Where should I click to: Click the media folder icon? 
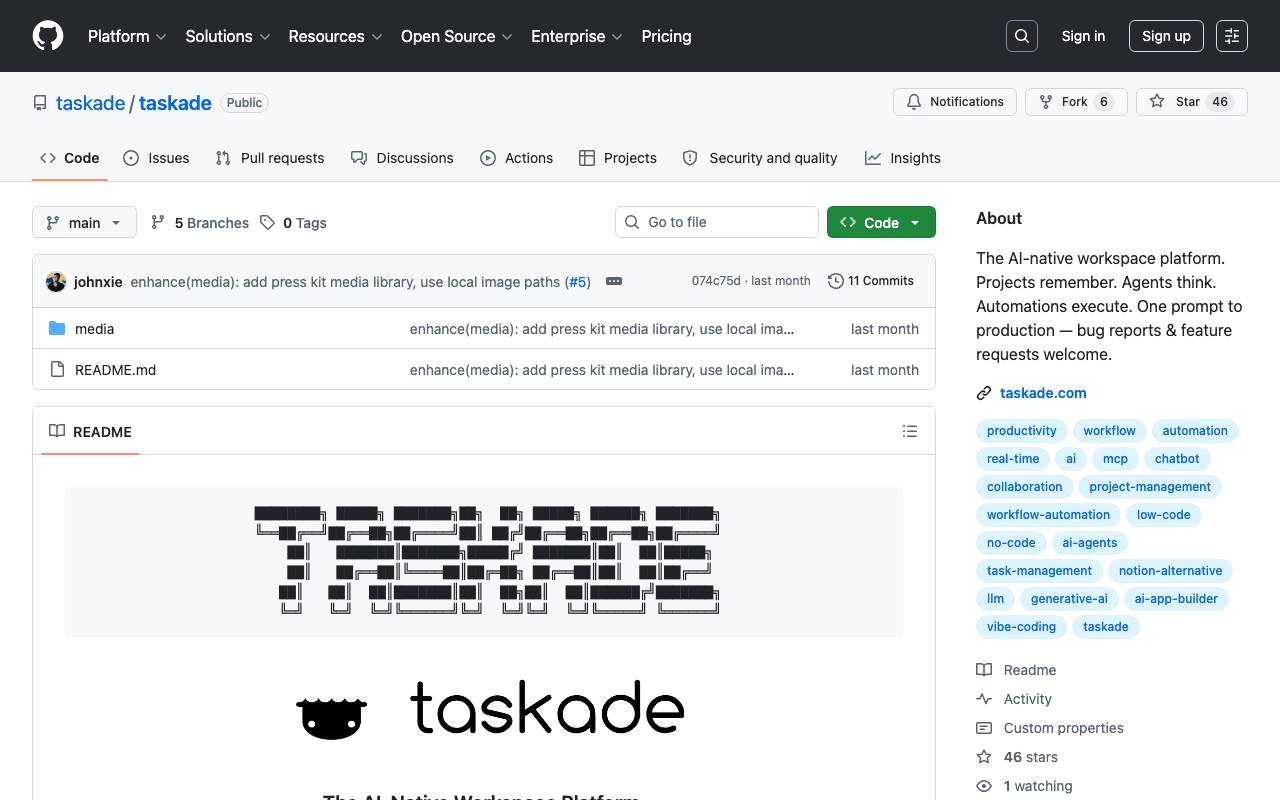click(x=57, y=329)
